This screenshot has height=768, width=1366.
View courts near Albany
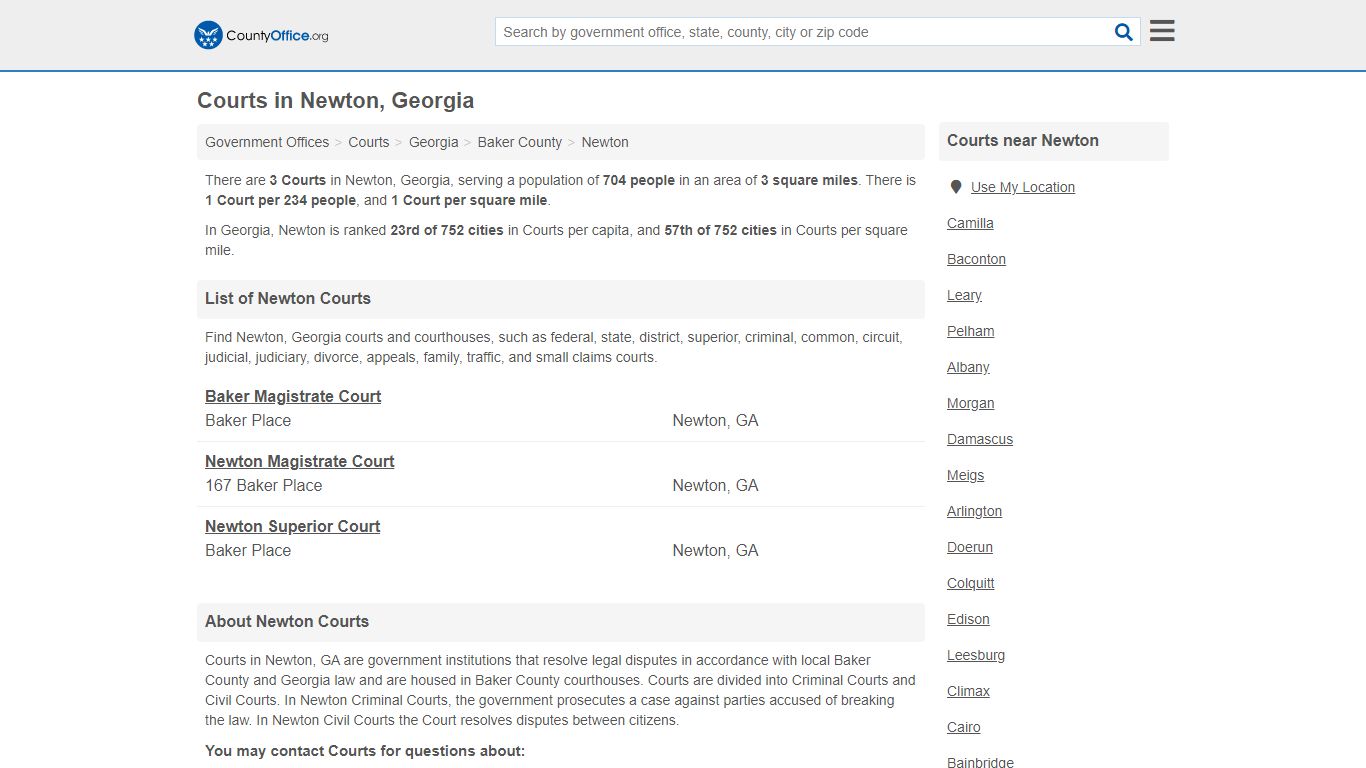(968, 367)
